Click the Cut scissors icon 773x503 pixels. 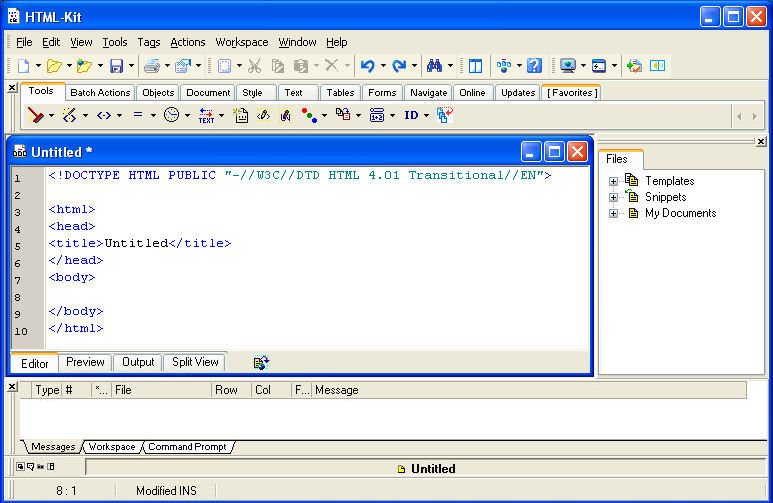click(254, 66)
